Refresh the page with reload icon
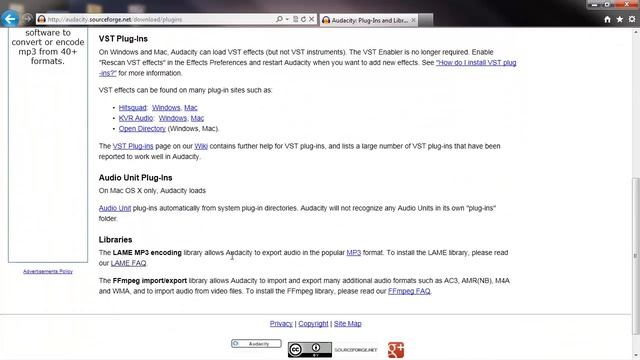The image size is (640, 360). click(x=303, y=19)
